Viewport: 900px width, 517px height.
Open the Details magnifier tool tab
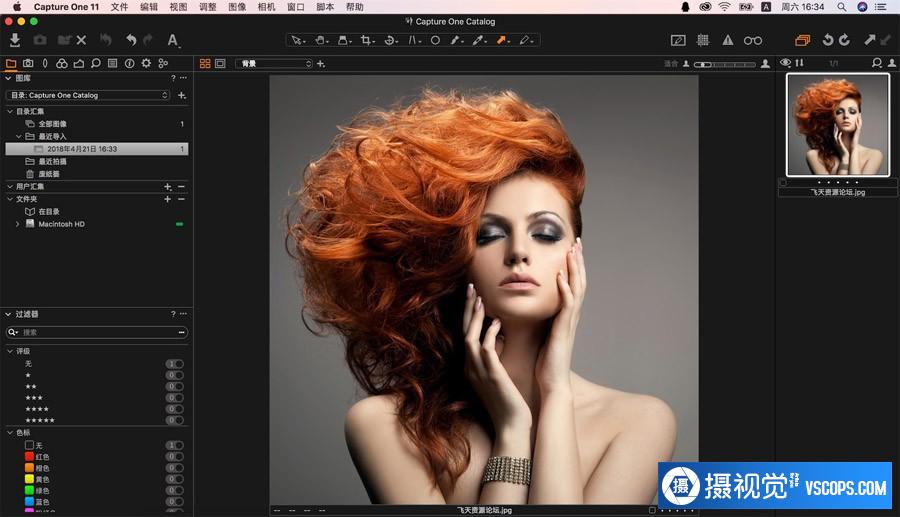coord(95,63)
